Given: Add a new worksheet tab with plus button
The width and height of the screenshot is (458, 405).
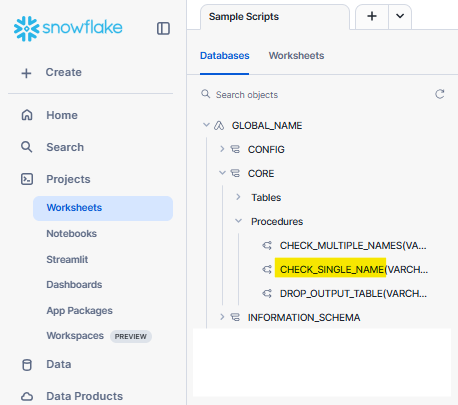Looking at the screenshot, I should (x=372, y=16).
